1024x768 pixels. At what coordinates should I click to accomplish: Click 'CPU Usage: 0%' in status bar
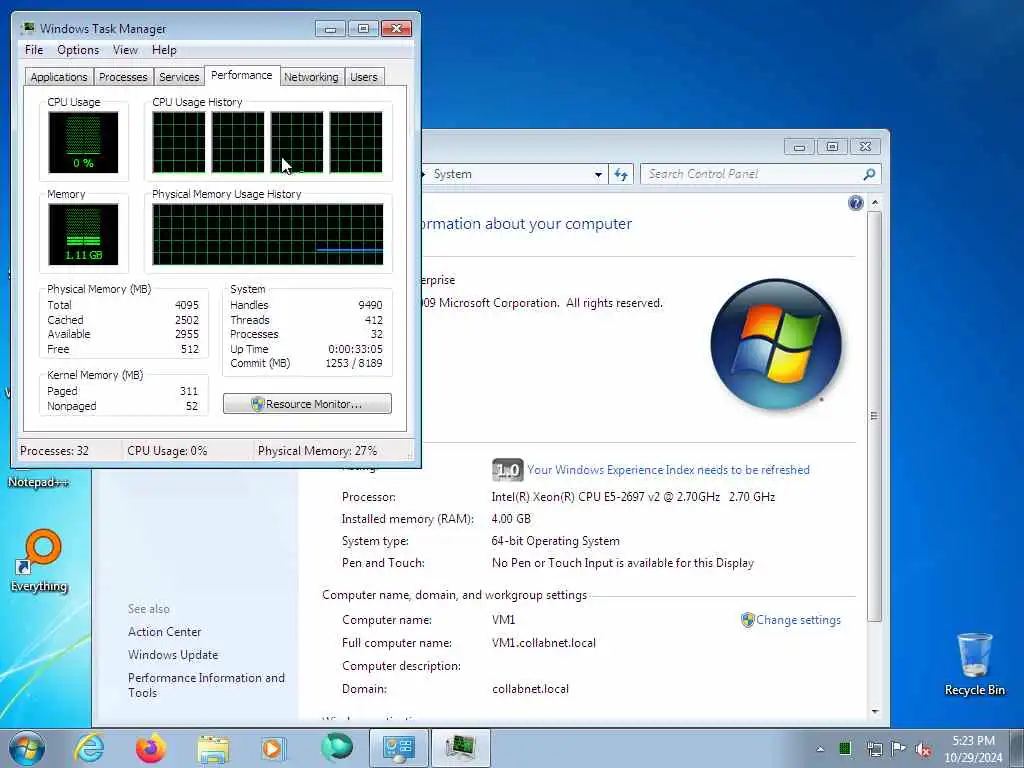click(x=167, y=451)
